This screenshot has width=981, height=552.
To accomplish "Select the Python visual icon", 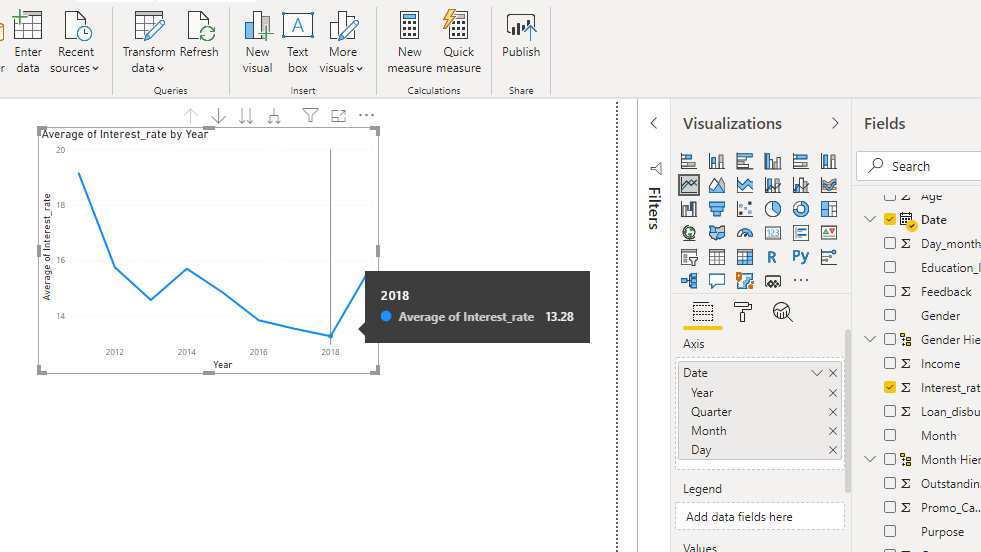I will (x=800, y=257).
